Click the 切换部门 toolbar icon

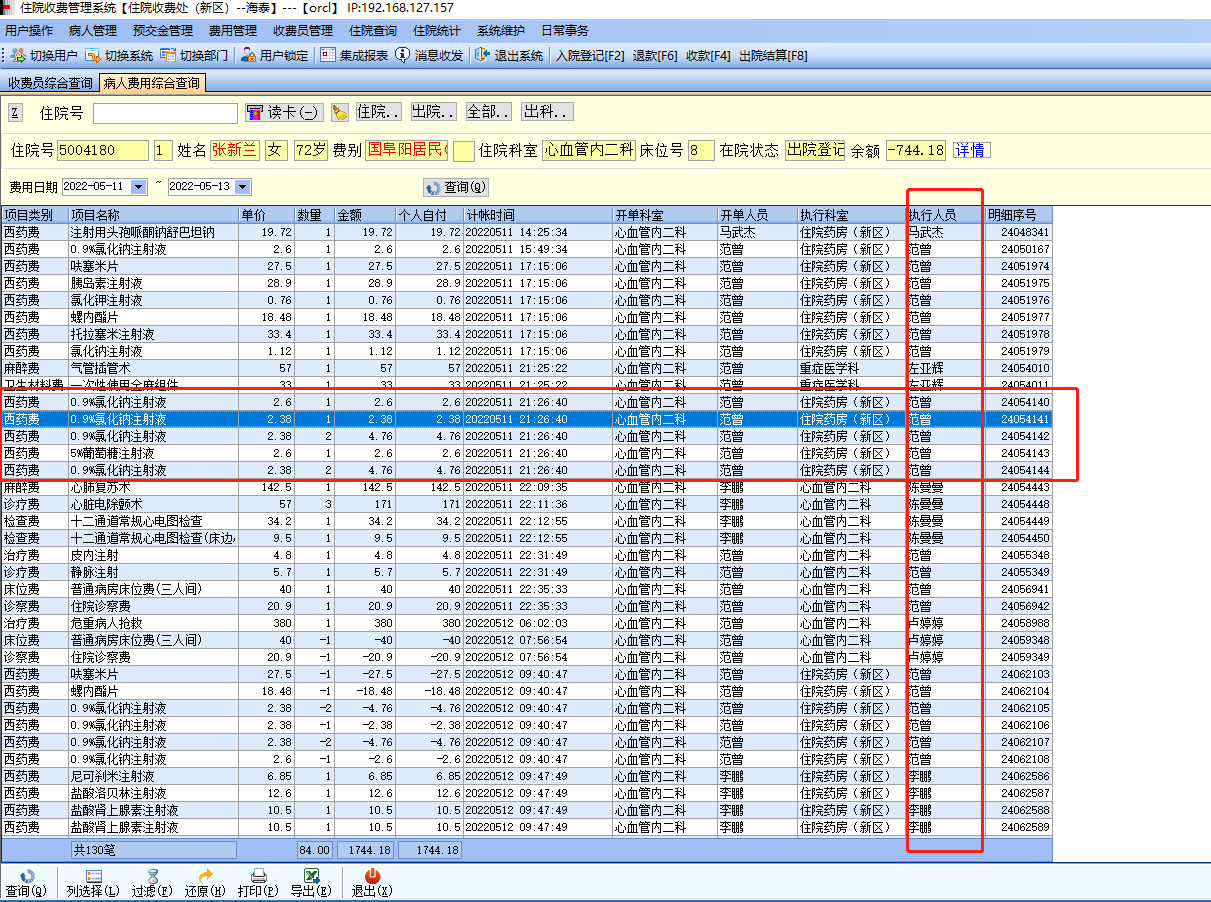coord(169,55)
